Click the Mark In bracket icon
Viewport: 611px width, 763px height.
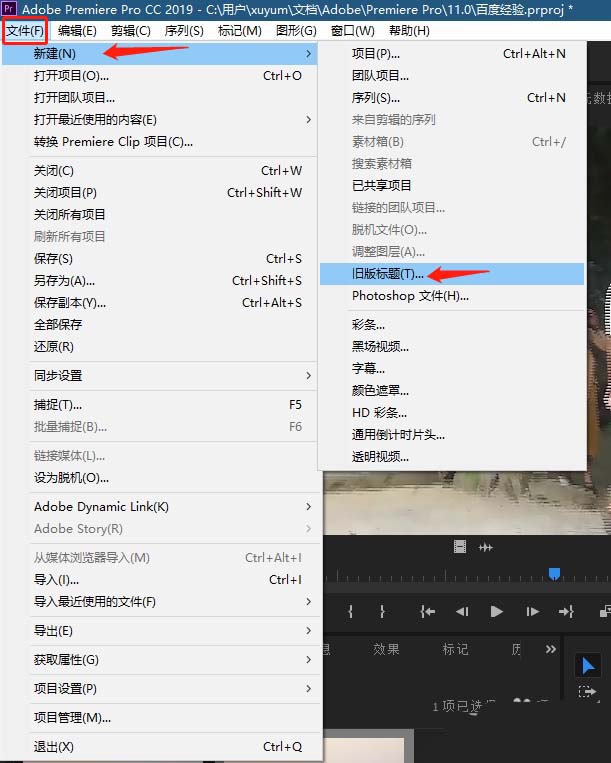[x=351, y=611]
